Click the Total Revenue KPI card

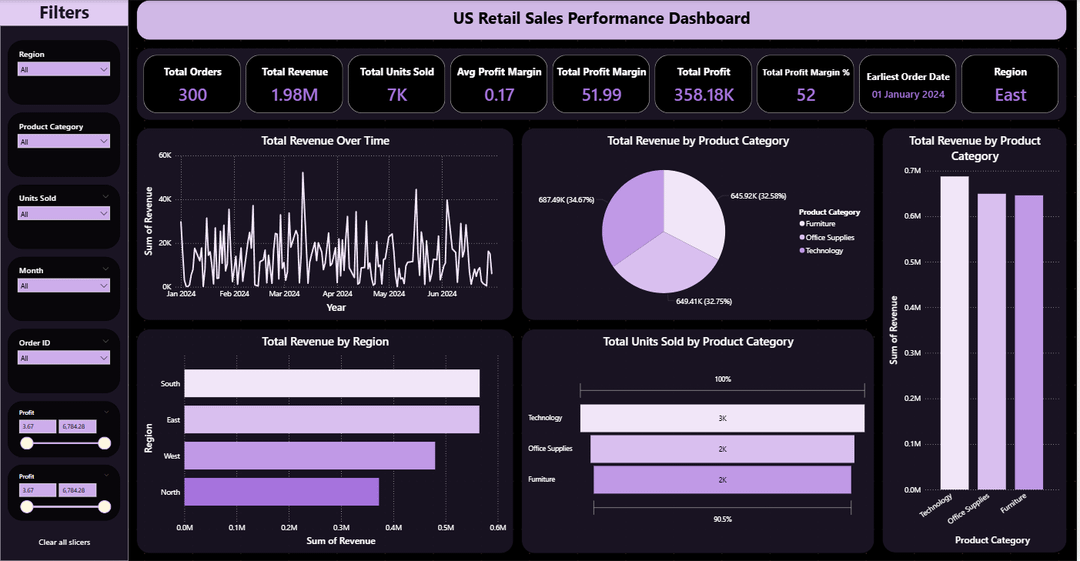click(x=295, y=84)
